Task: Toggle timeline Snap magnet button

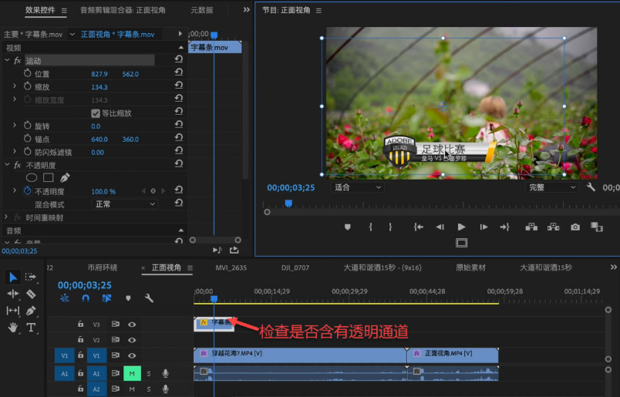Action: 85,298
